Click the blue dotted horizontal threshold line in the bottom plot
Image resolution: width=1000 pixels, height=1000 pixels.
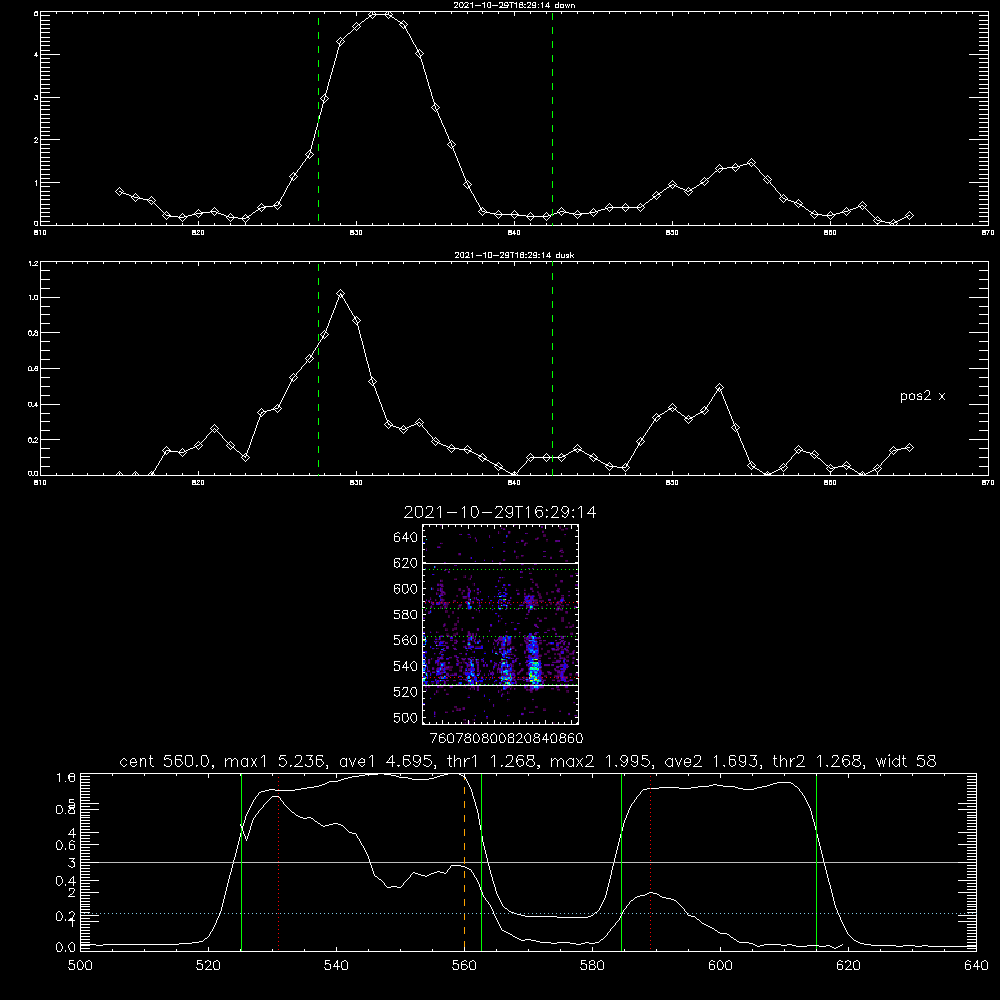(528, 913)
